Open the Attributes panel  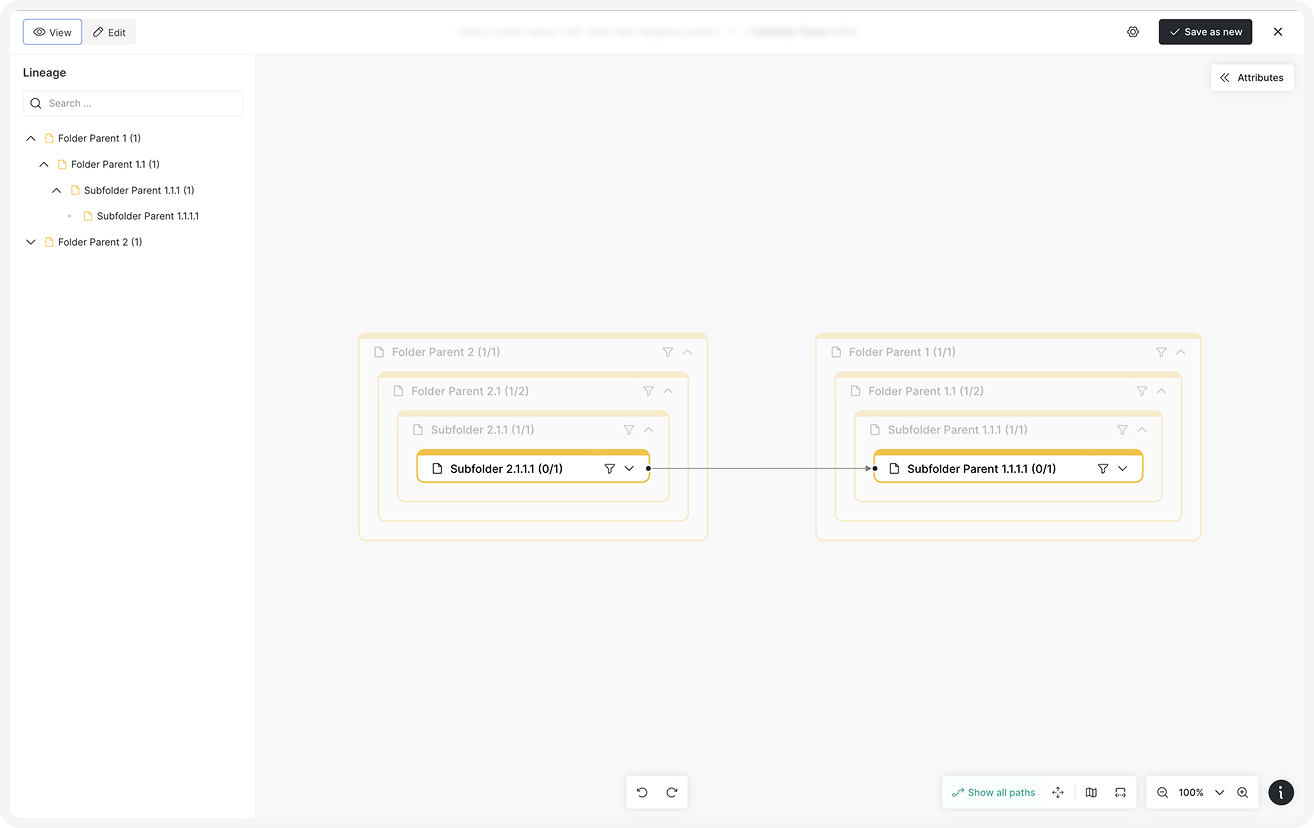(1252, 78)
